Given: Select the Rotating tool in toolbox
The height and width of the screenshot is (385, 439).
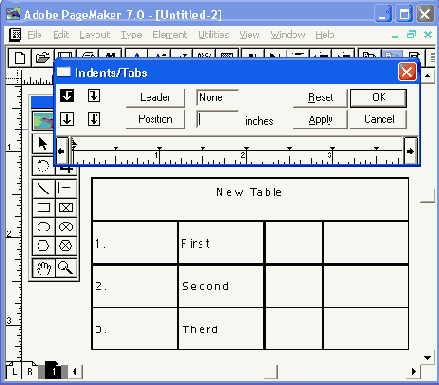Looking at the screenshot, I should pyautogui.click(x=43, y=165).
